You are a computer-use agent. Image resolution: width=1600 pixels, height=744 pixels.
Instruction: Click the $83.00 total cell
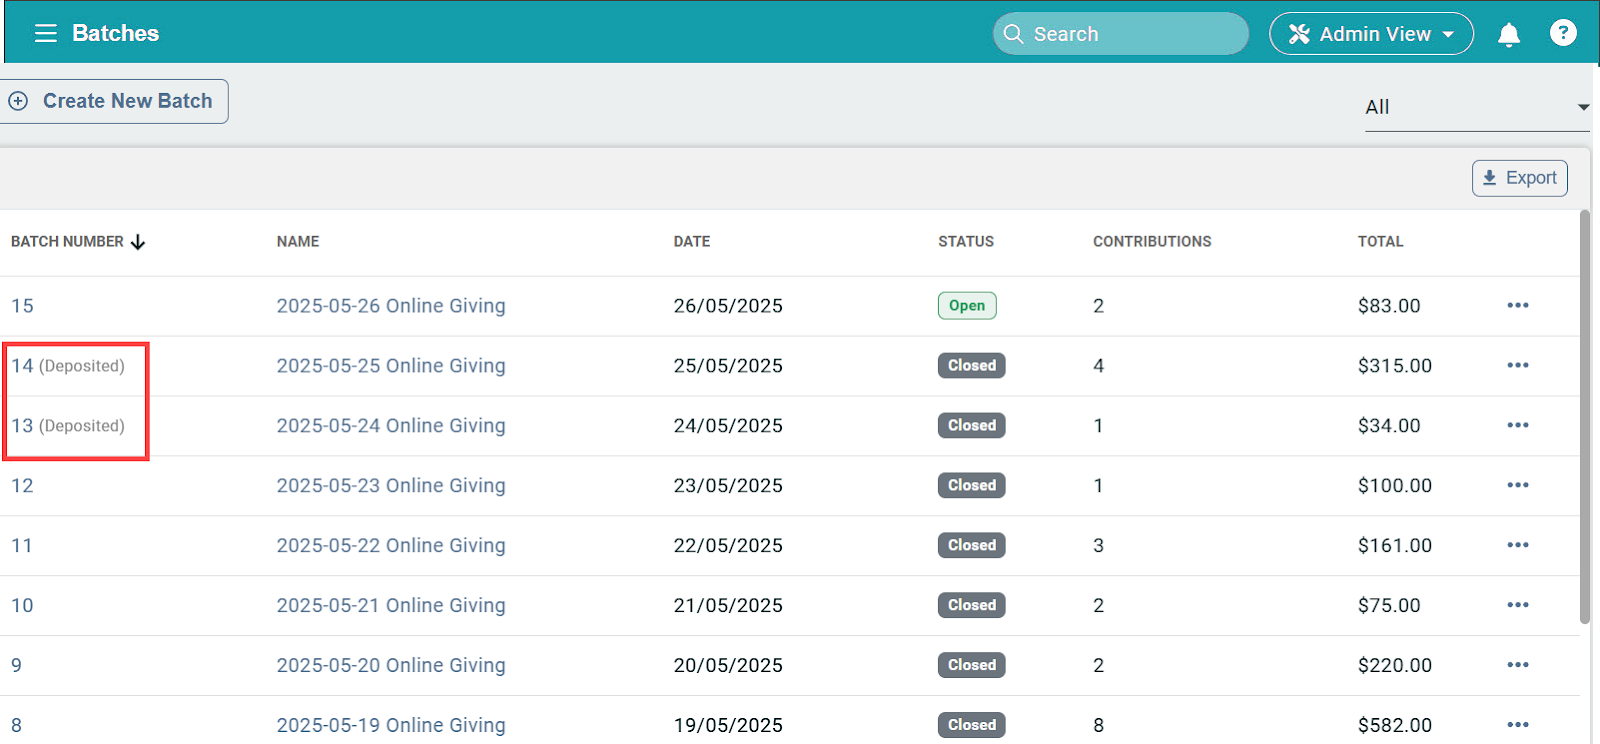[x=1389, y=306]
